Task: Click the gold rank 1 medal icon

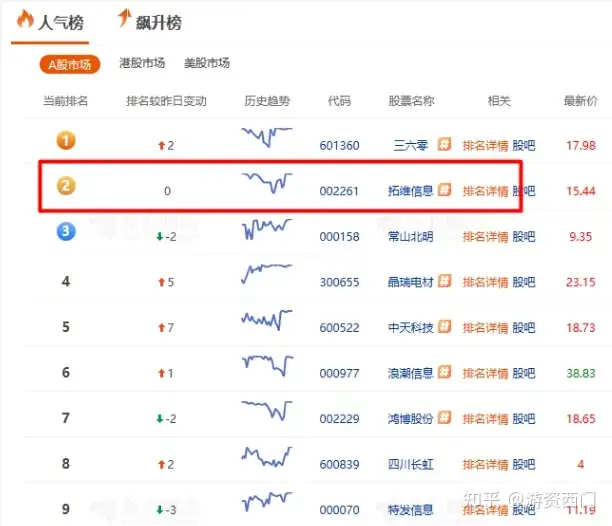Action: (66, 140)
